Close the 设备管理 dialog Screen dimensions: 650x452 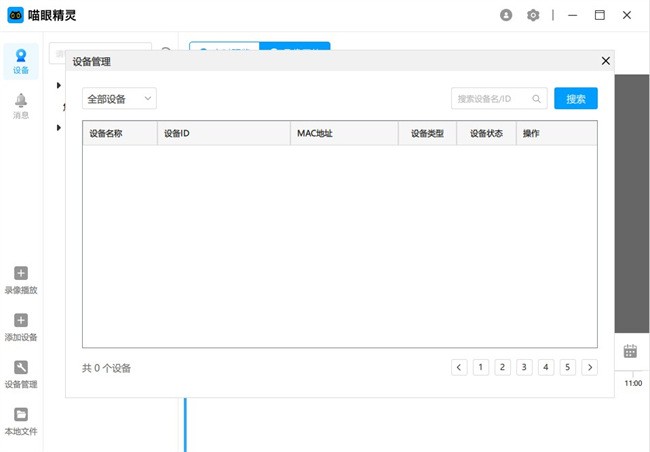pos(605,61)
